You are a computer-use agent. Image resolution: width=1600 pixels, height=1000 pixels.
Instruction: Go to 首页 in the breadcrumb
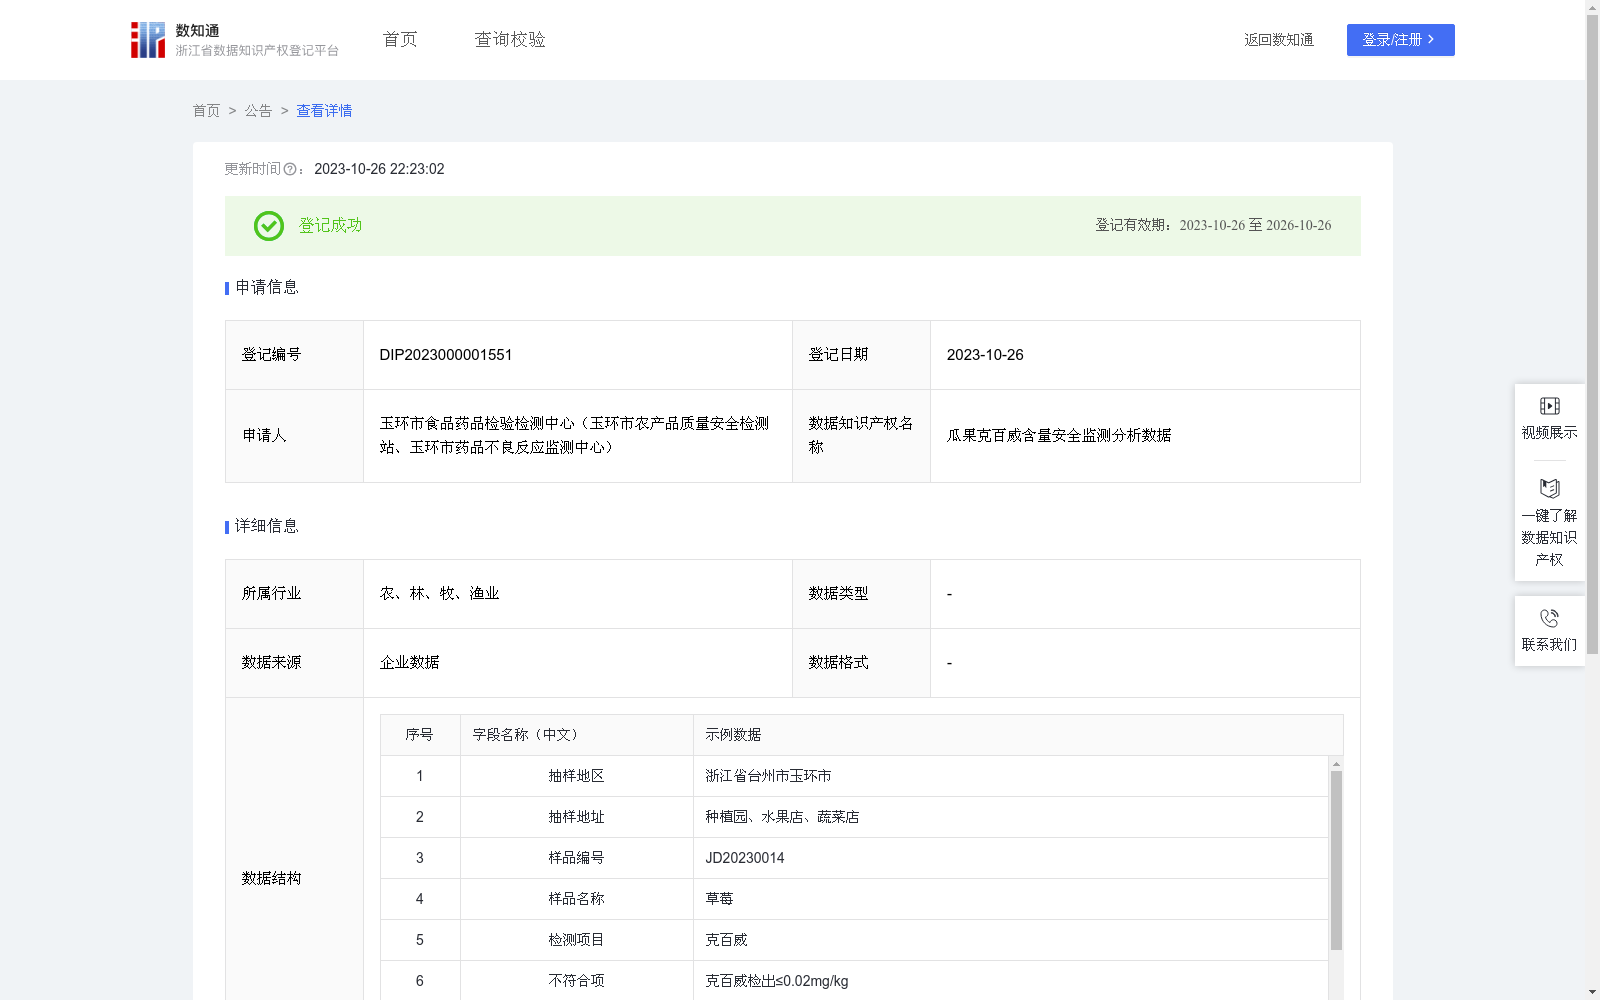pyautogui.click(x=206, y=111)
